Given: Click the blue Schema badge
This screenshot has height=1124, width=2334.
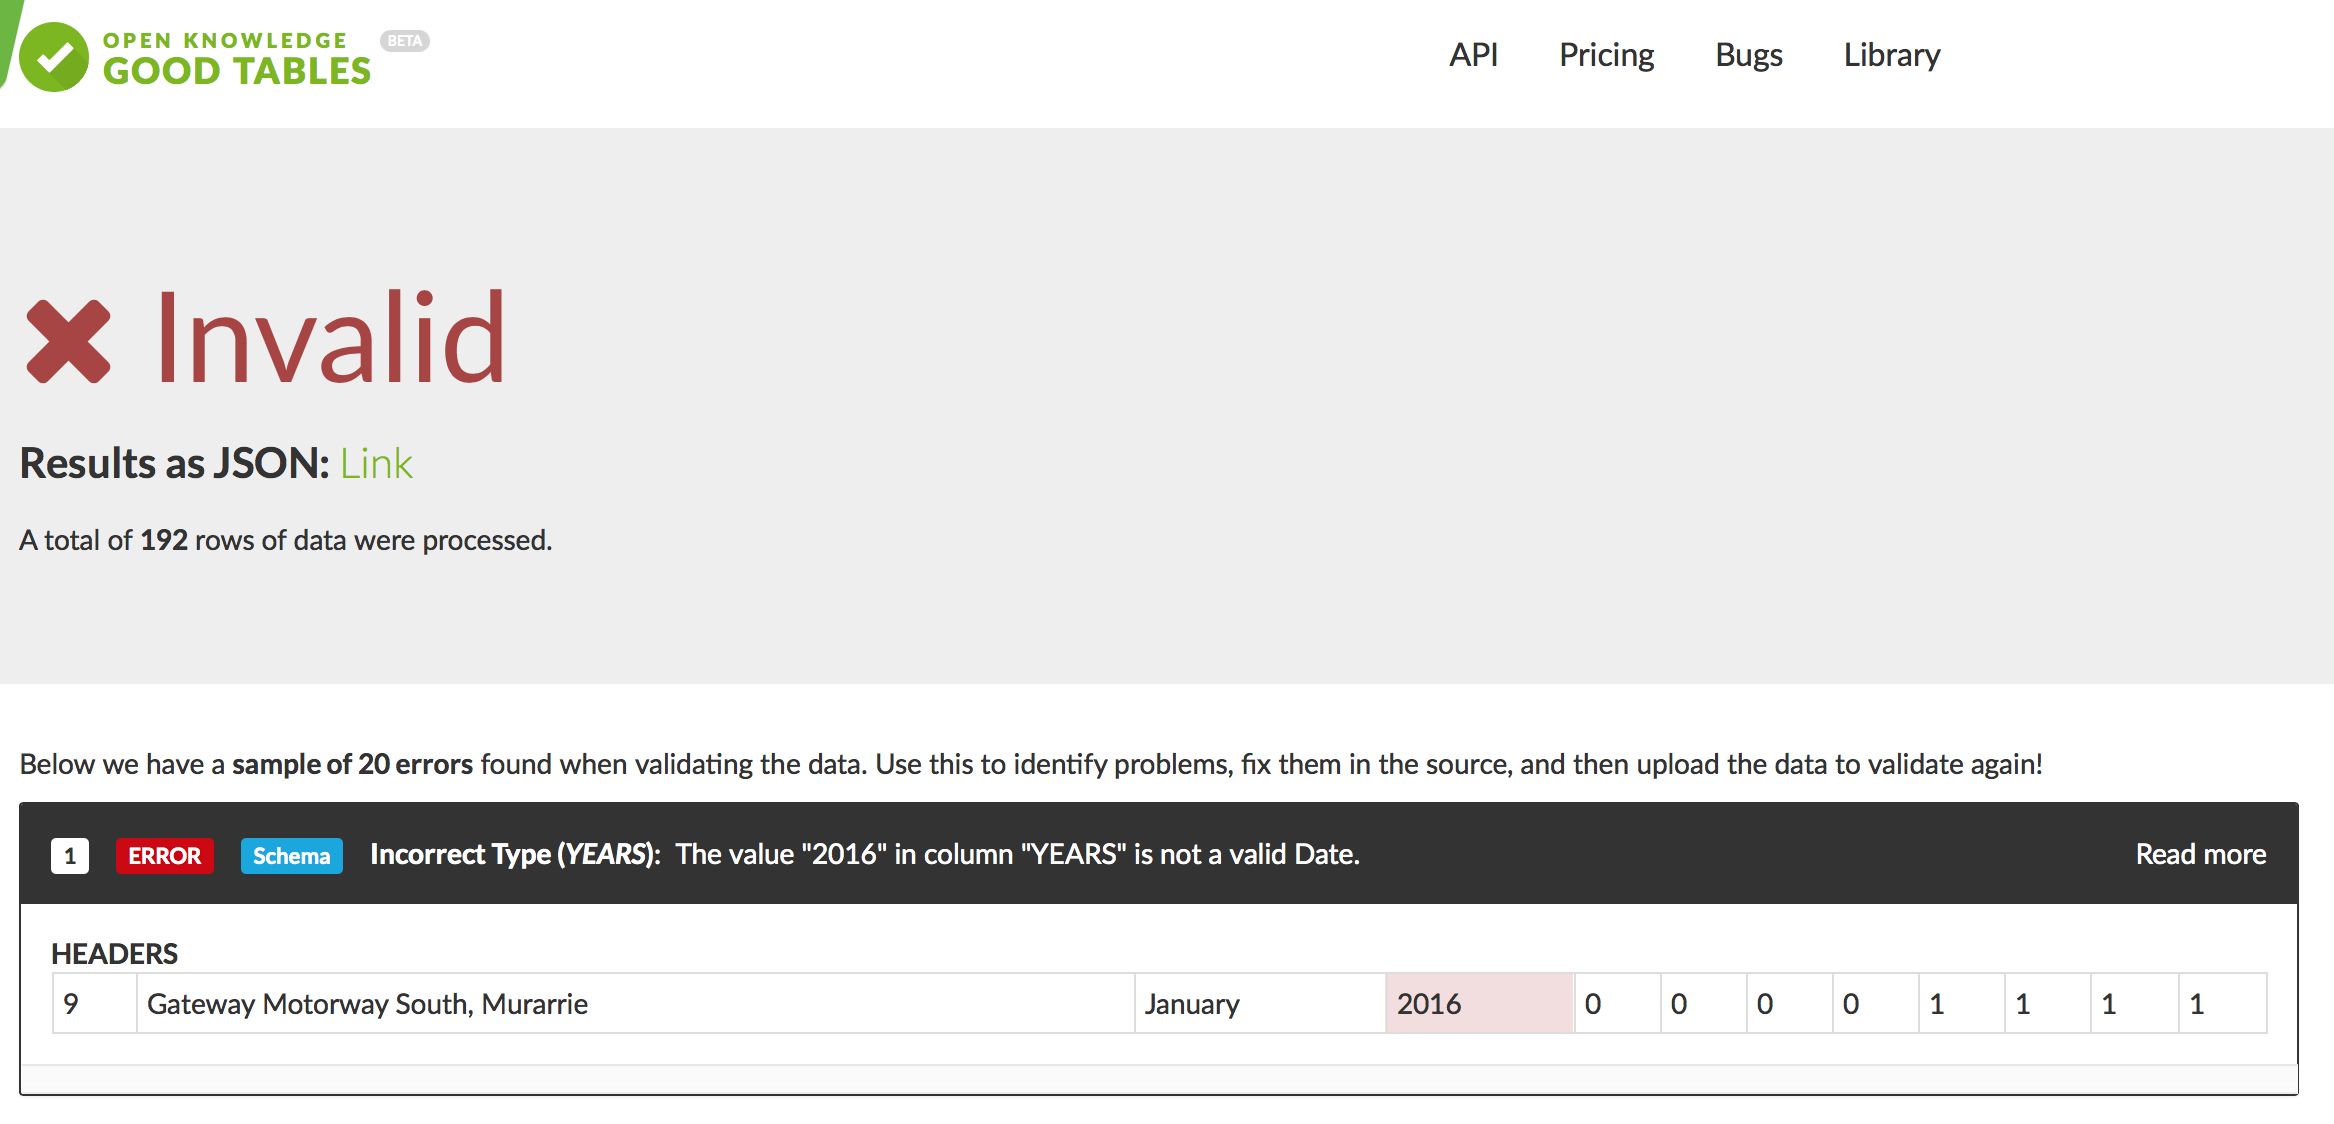Looking at the screenshot, I should point(291,856).
